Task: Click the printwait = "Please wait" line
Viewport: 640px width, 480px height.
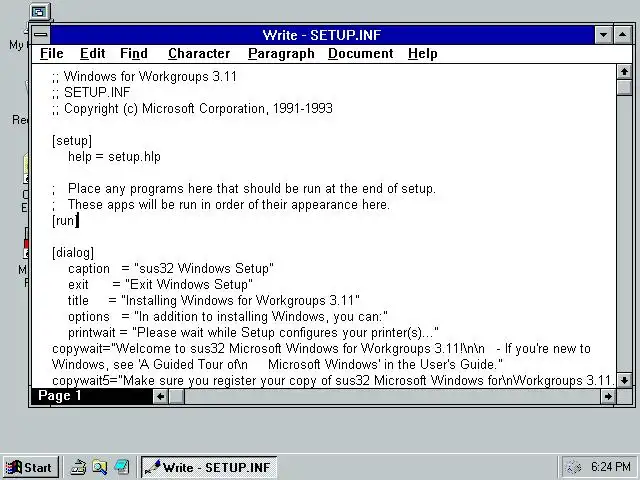Action: pos(253,333)
